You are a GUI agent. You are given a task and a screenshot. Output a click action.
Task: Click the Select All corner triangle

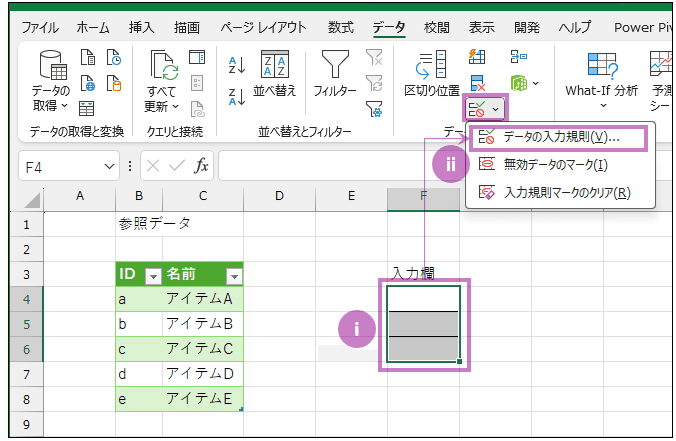pos(33,200)
